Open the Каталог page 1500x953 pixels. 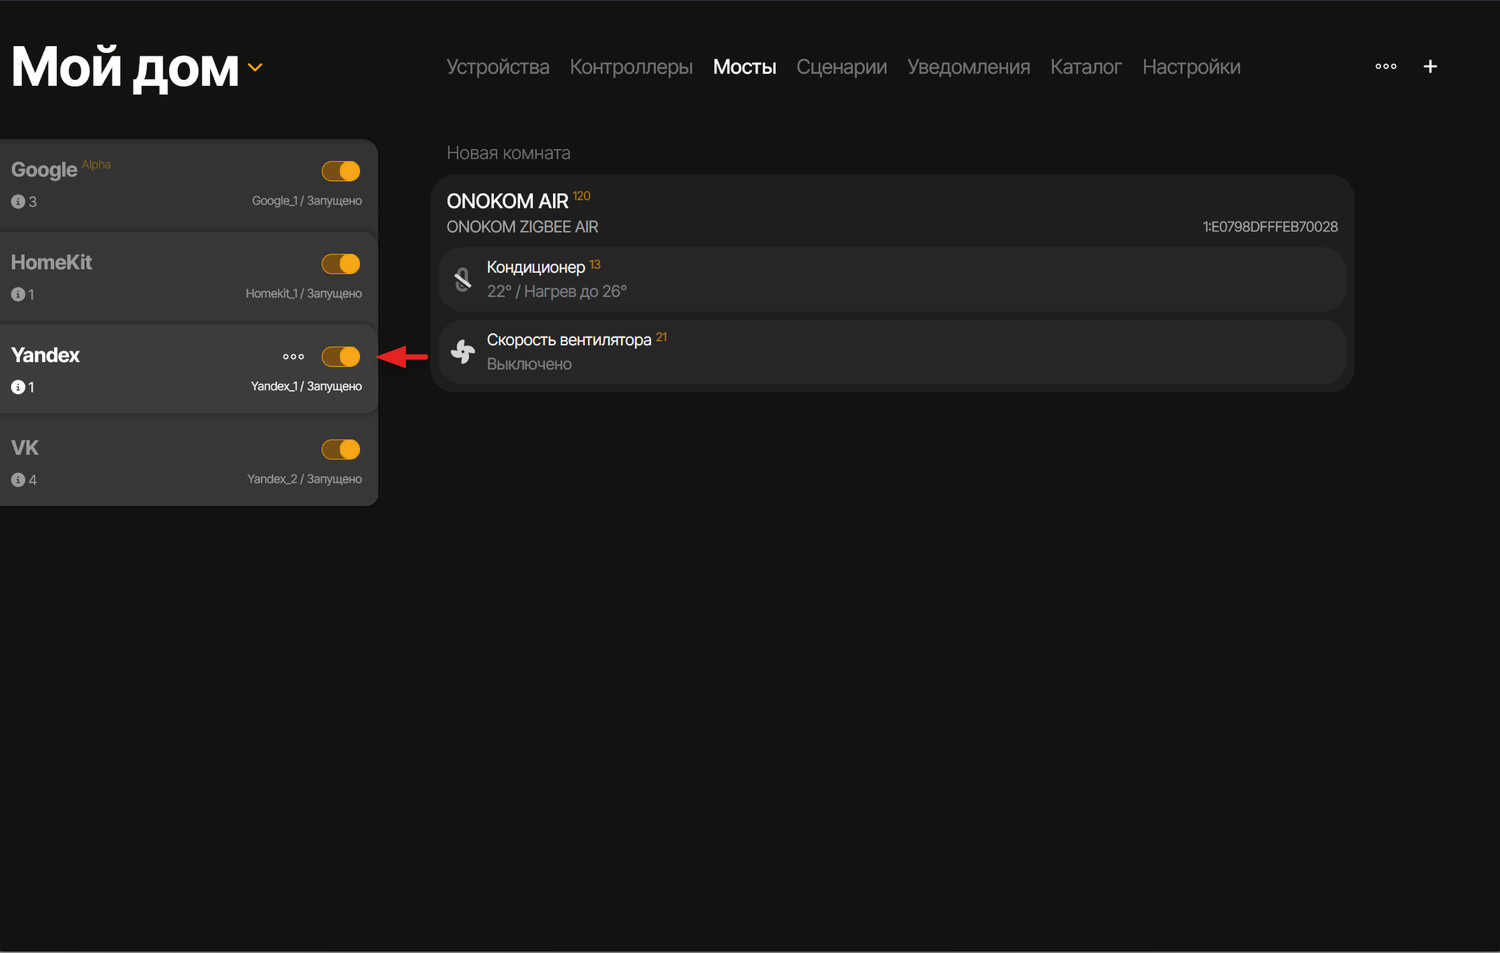[1085, 67]
